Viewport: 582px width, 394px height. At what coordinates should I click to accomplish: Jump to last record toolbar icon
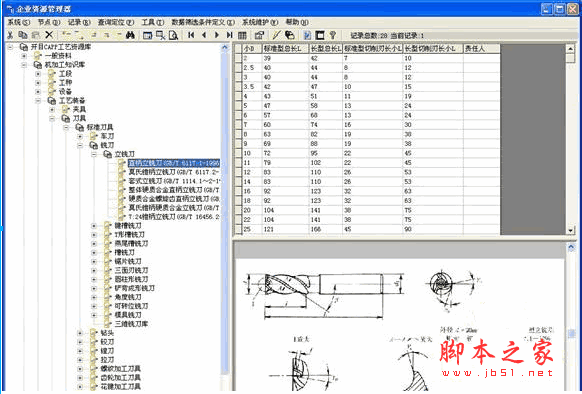pyautogui.click(x=230, y=35)
